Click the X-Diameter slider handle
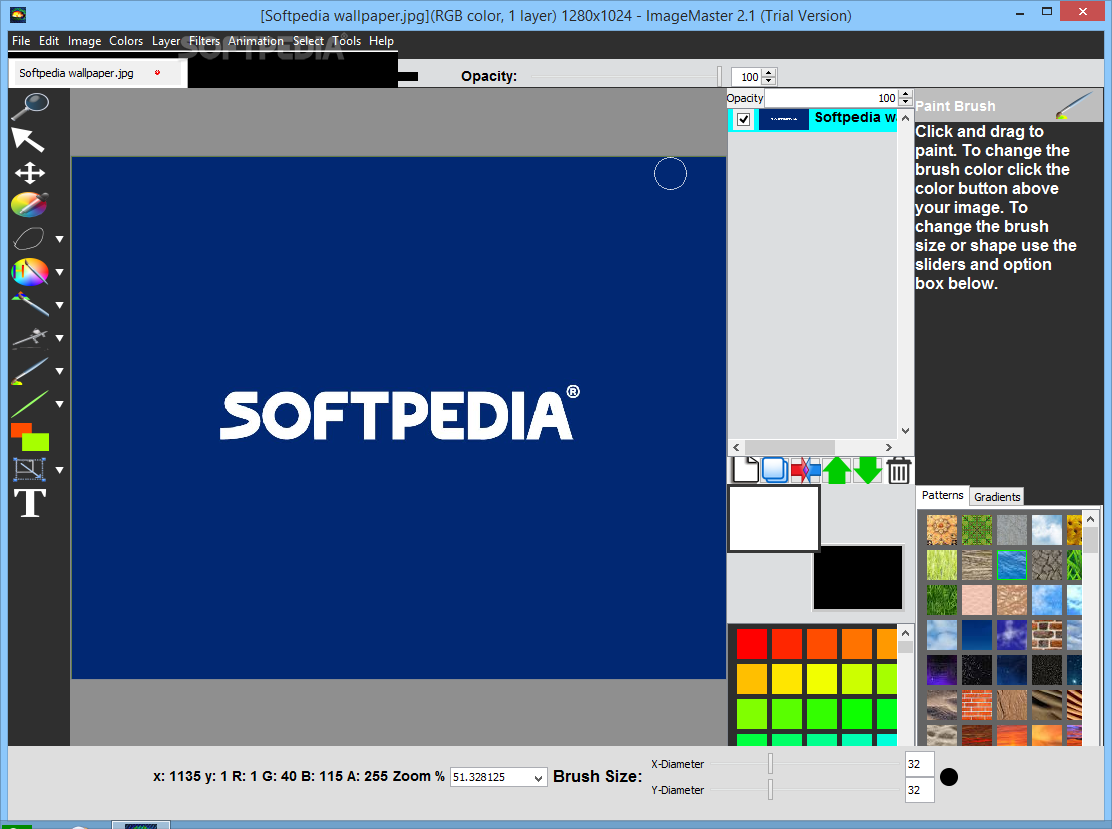This screenshot has width=1112, height=829. point(770,764)
